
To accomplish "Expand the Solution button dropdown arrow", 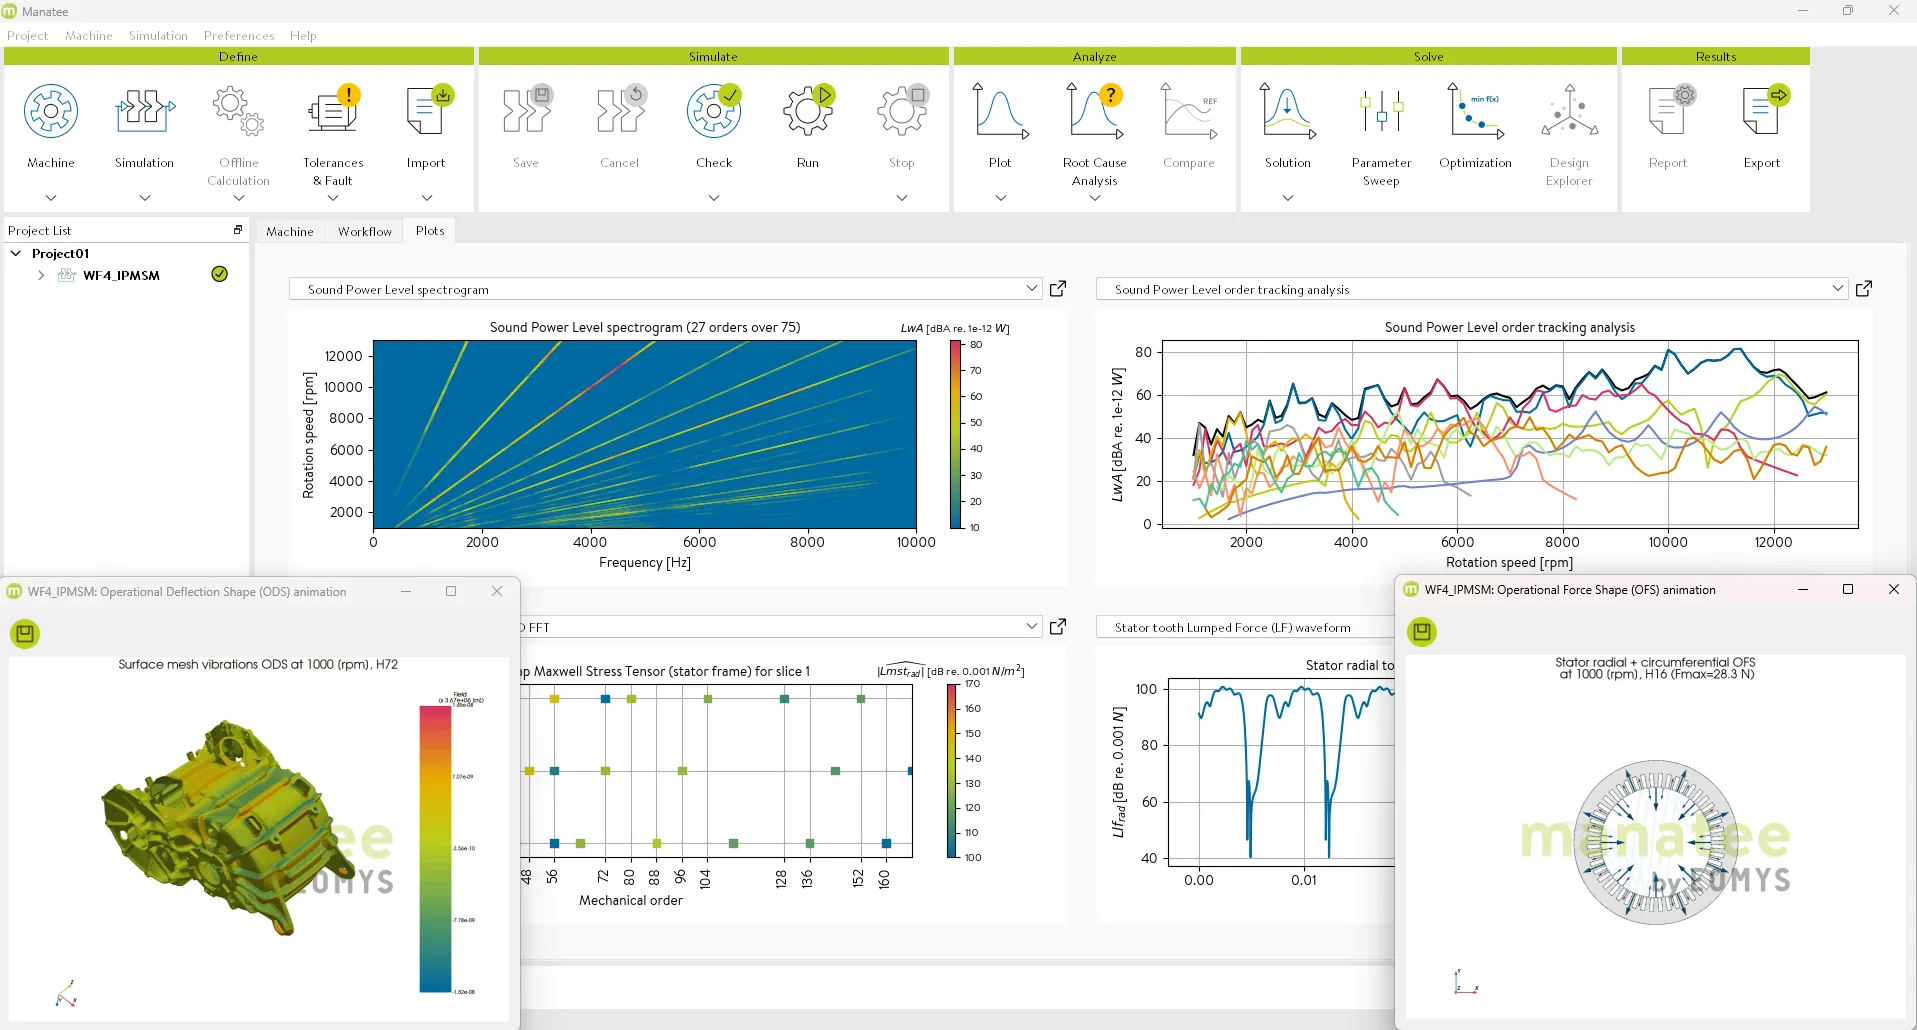I will pos(1288,198).
